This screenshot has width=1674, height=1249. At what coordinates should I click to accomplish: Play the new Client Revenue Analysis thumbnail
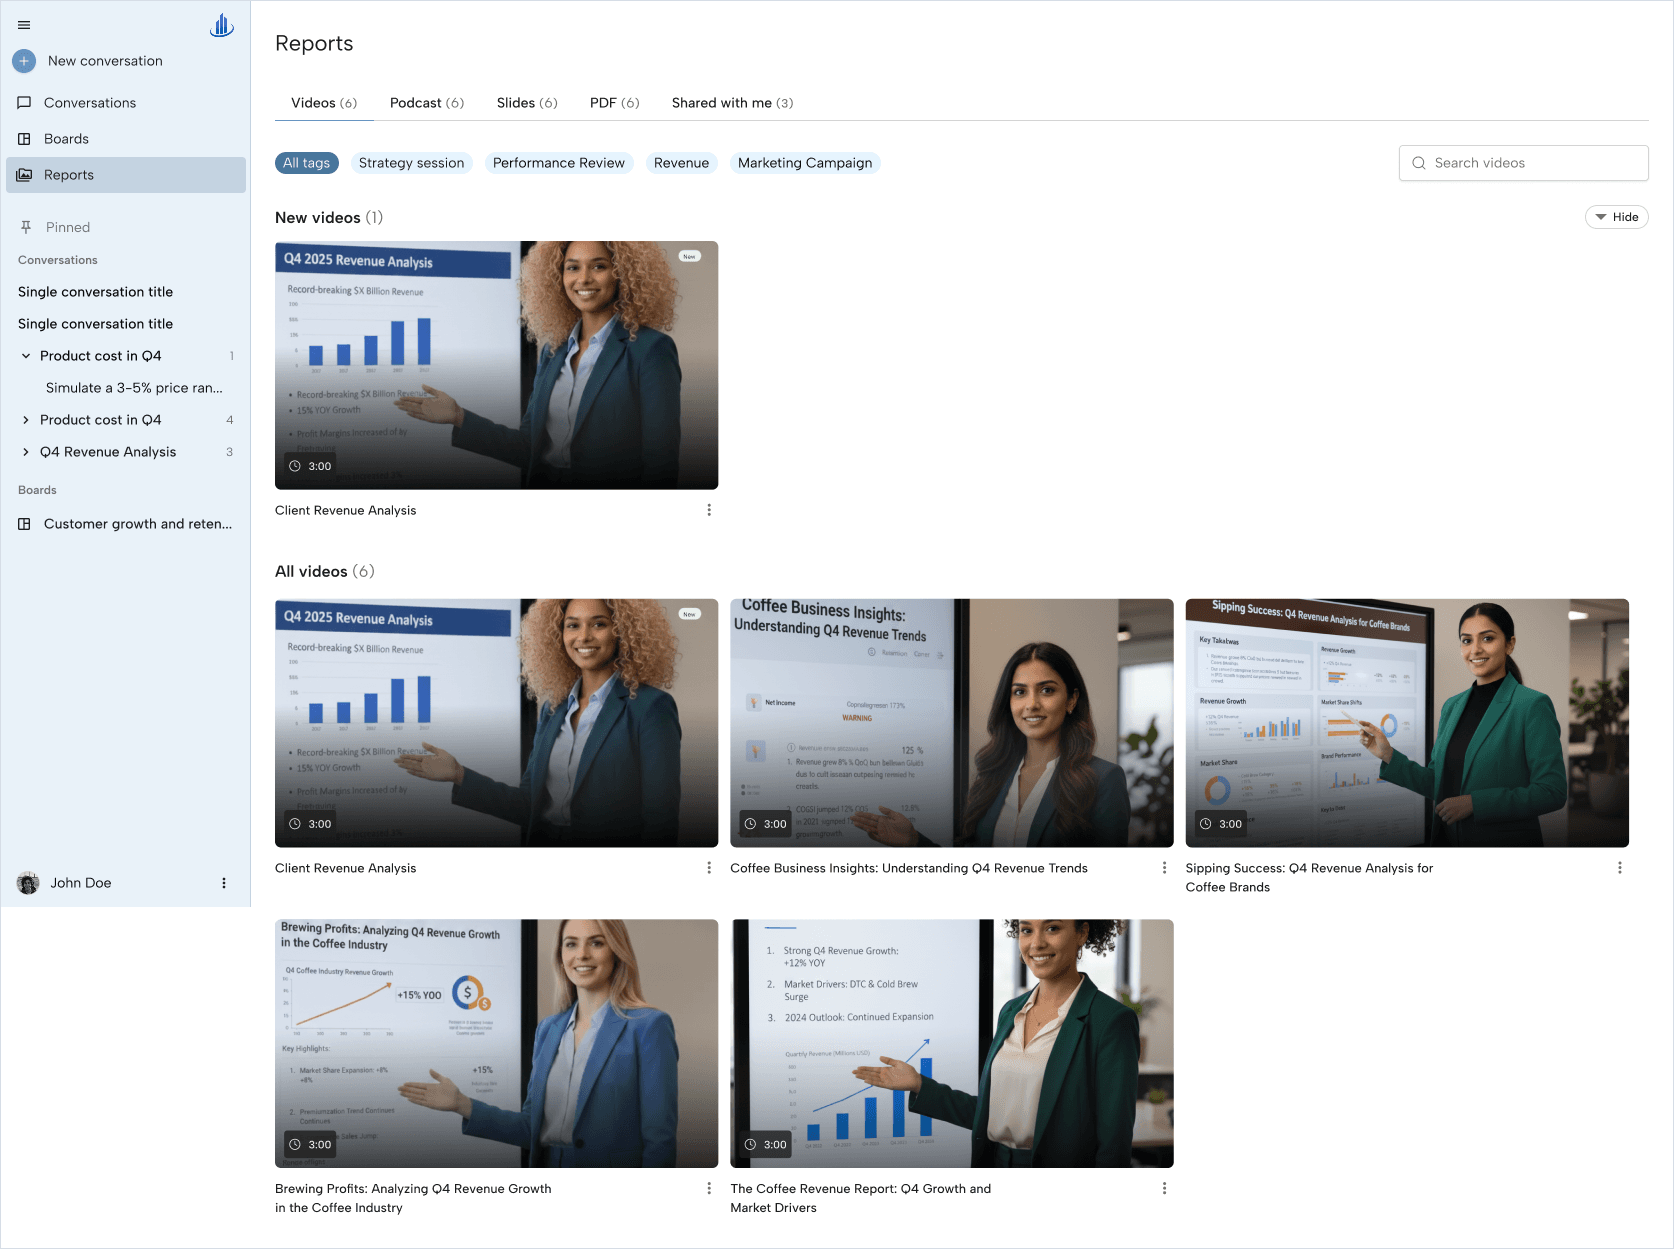tap(496, 365)
